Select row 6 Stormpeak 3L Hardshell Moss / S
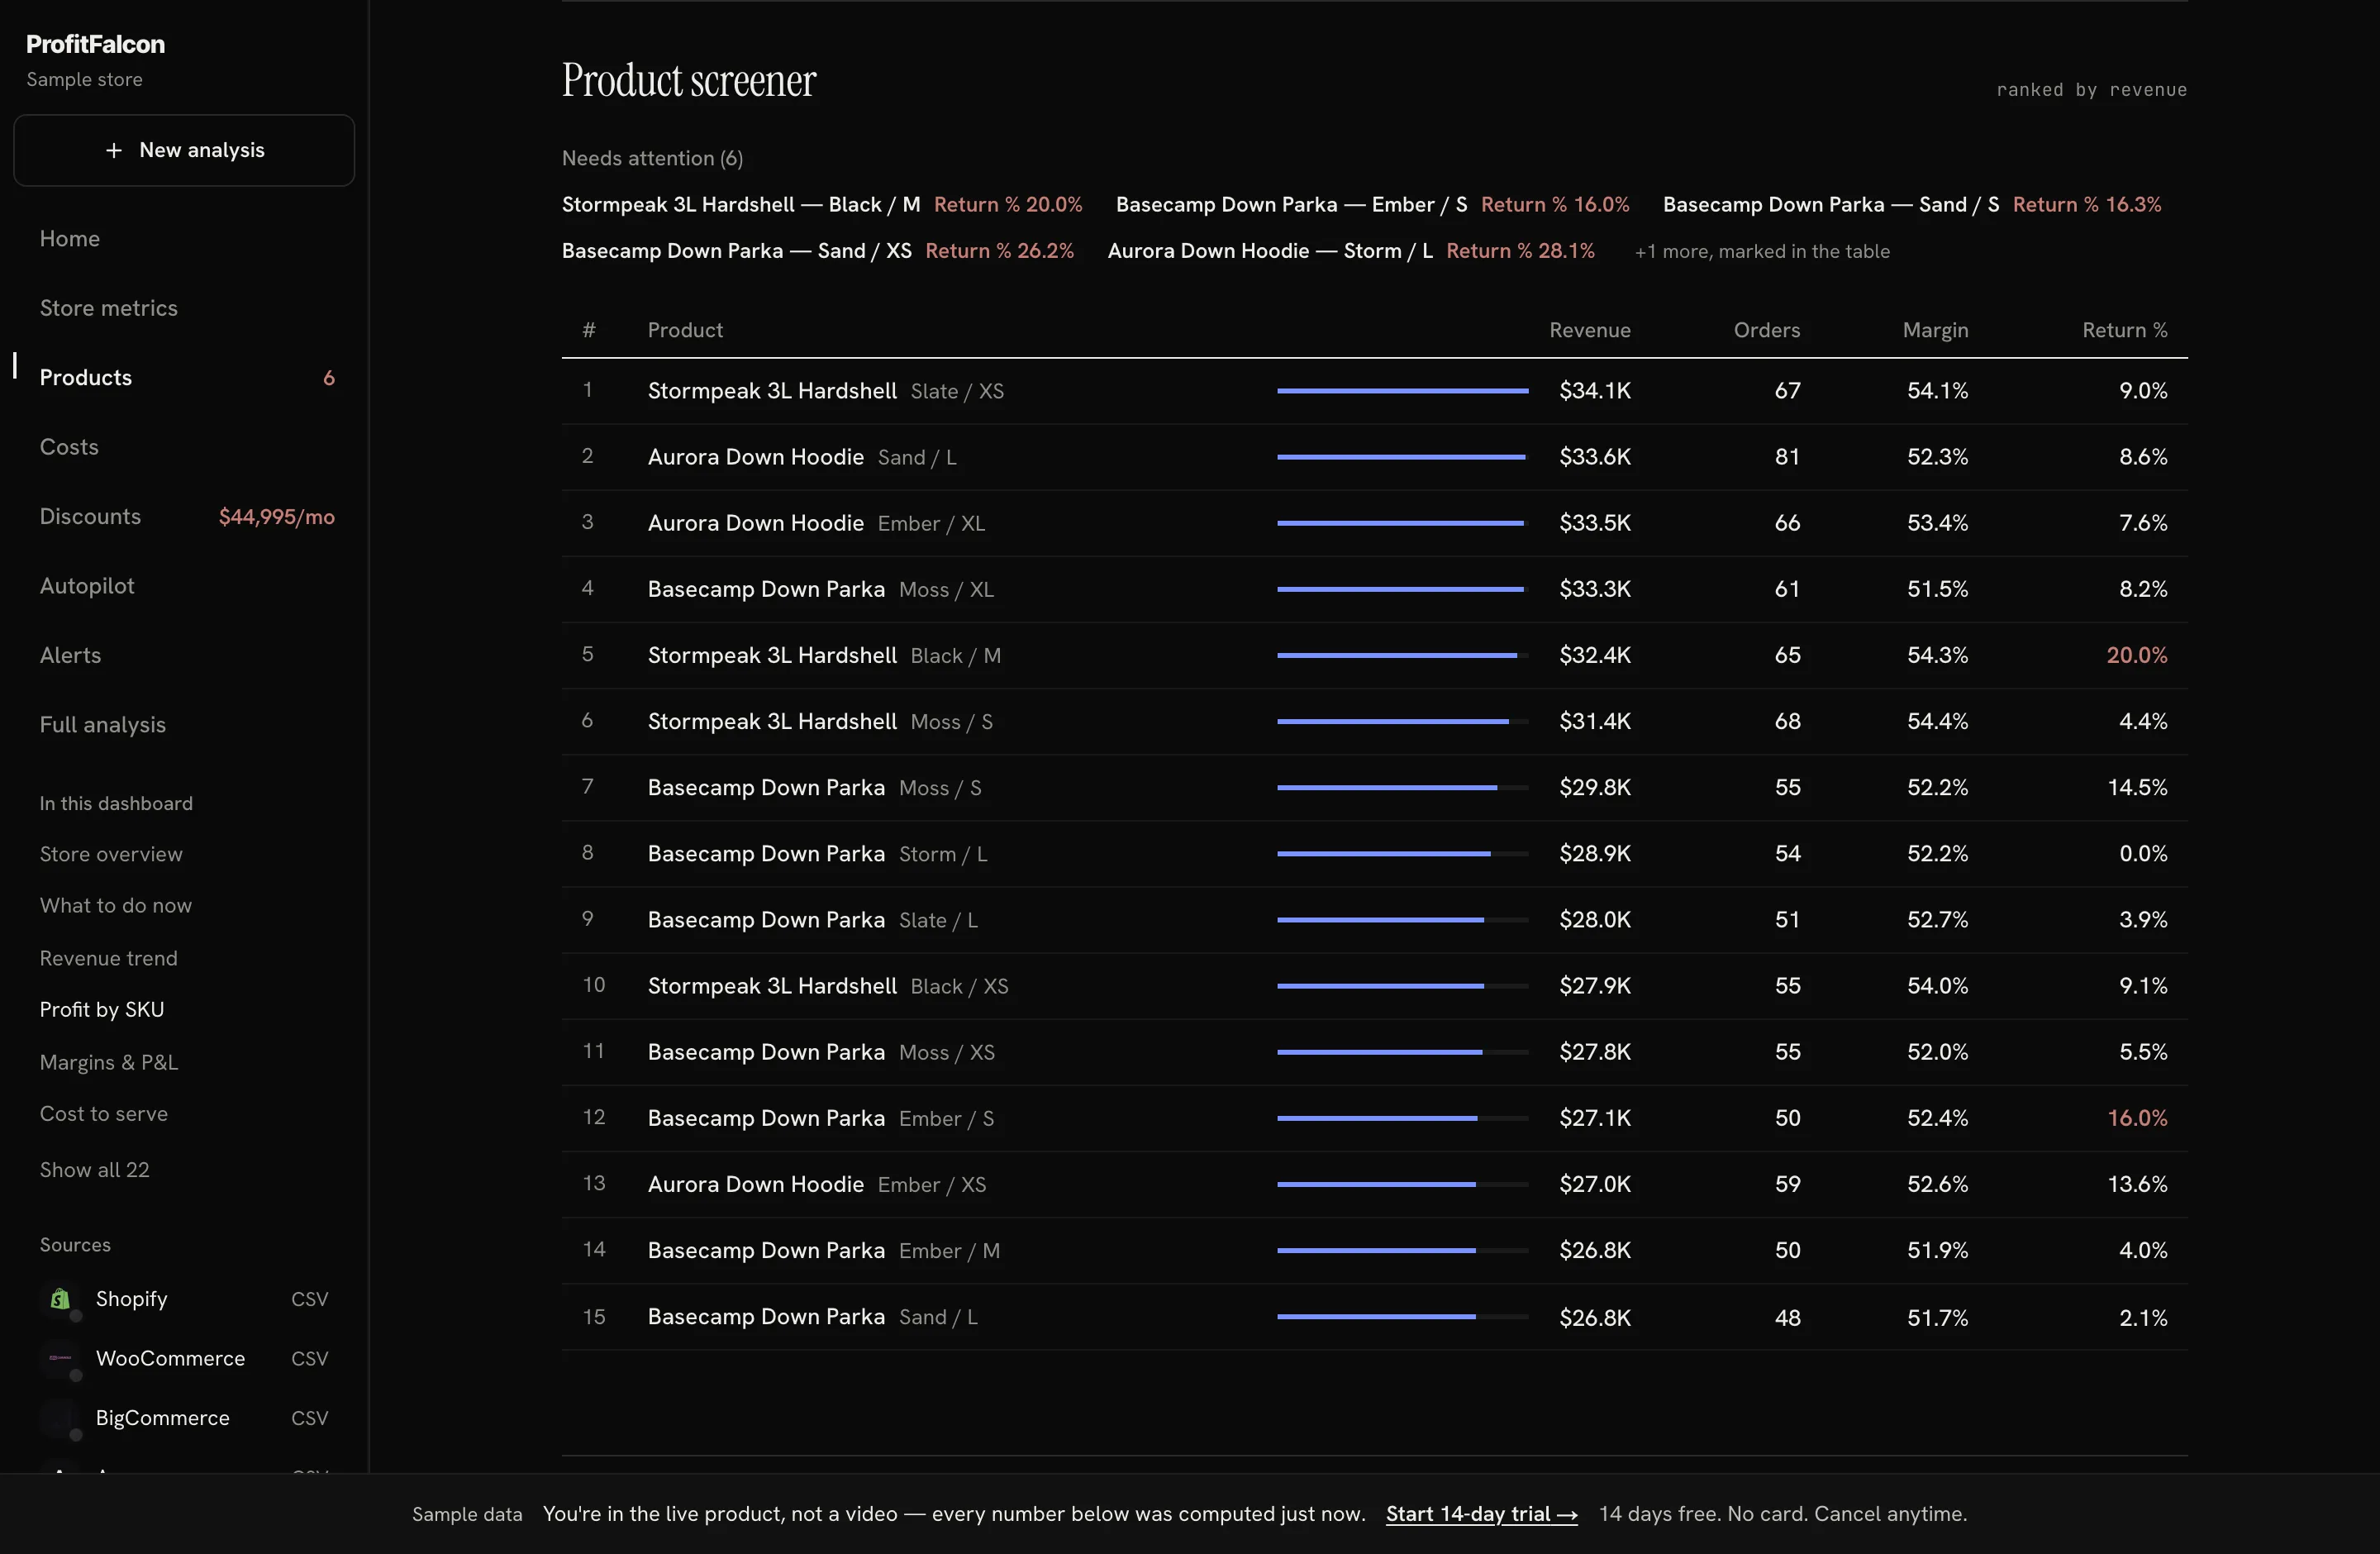Viewport: 2380px width, 1554px height. pyautogui.click(x=1374, y=721)
